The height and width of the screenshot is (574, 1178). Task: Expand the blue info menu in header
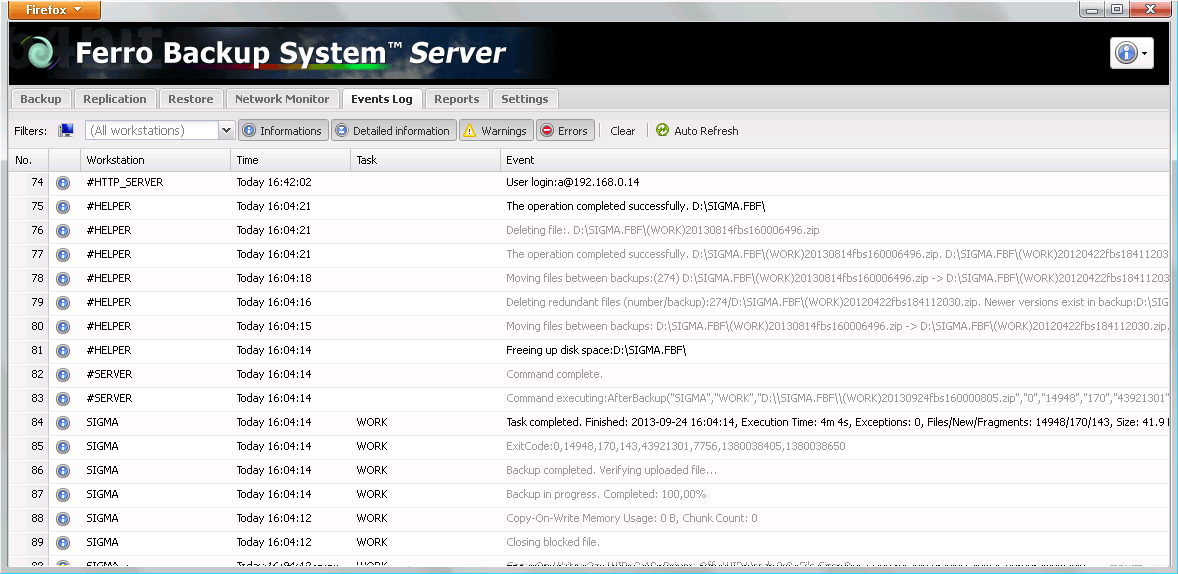(x=1132, y=54)
